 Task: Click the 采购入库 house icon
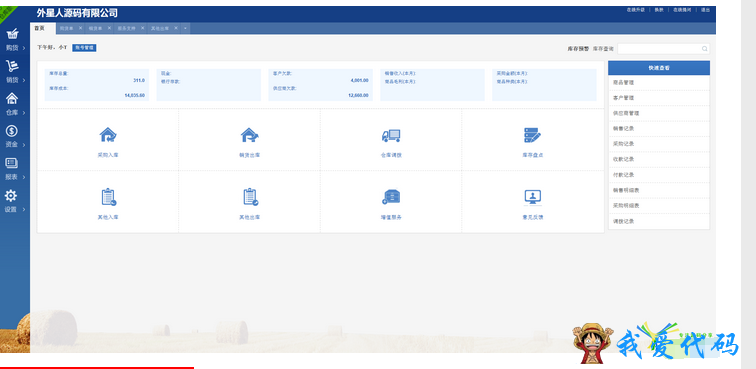coord(108,135)
